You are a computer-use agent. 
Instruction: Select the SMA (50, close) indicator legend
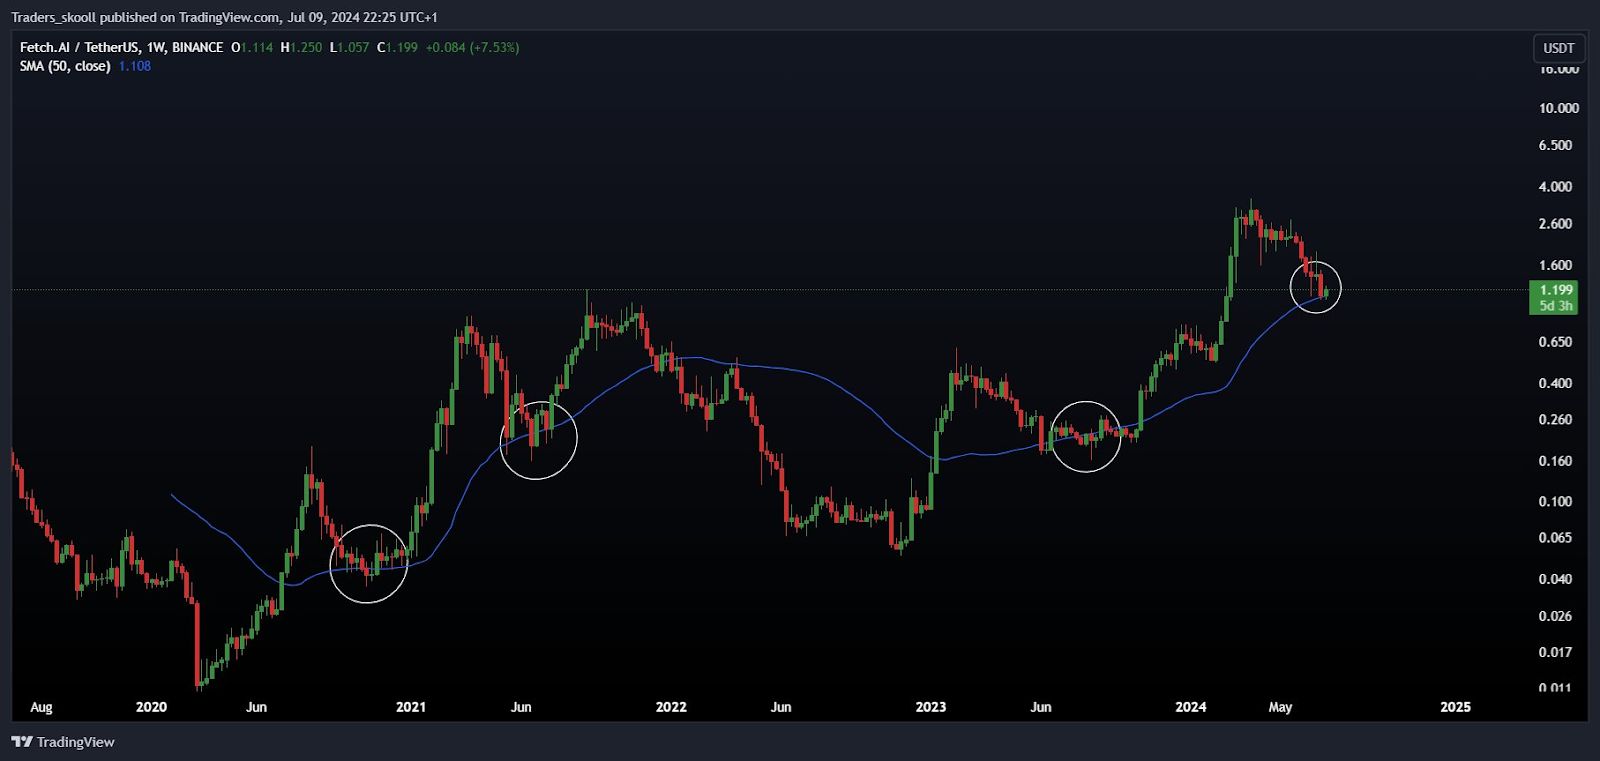(65, 66)
